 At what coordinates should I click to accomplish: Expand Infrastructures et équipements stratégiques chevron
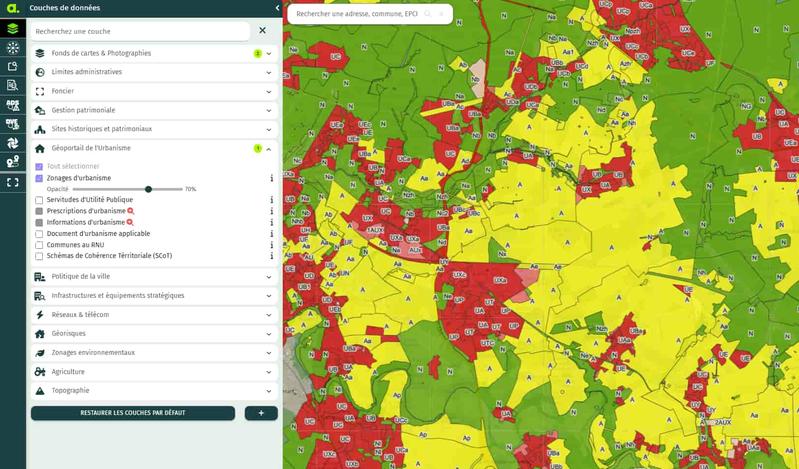(269, 296)
